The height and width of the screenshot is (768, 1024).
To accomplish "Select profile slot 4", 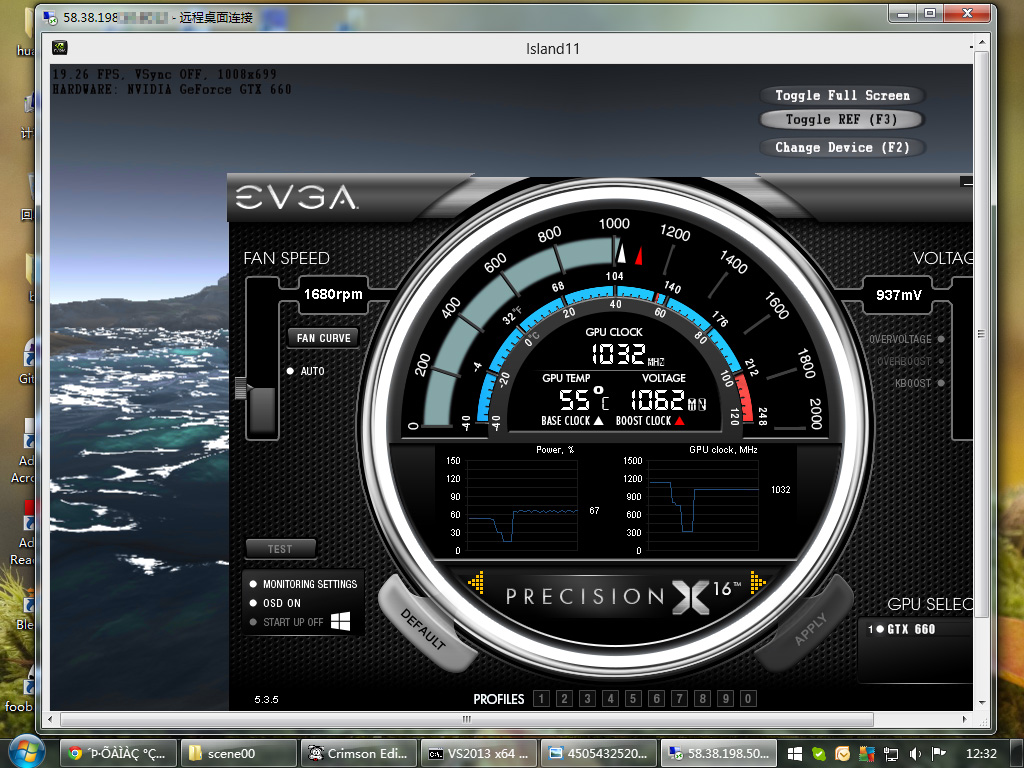I will [x=611, y=699].
